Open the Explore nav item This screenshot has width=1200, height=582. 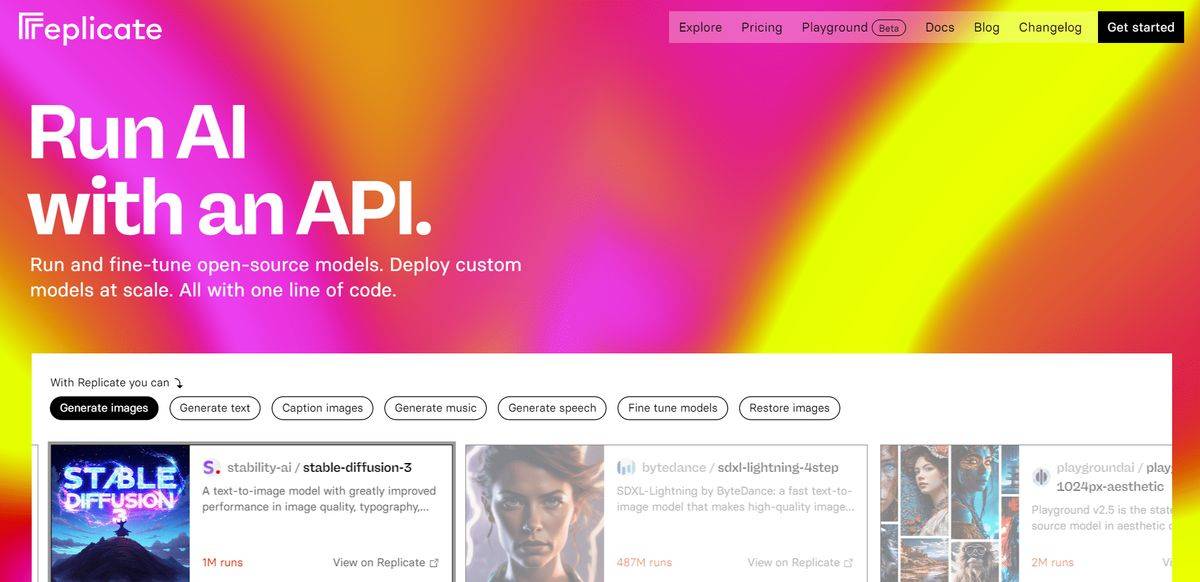coord(700,28)
